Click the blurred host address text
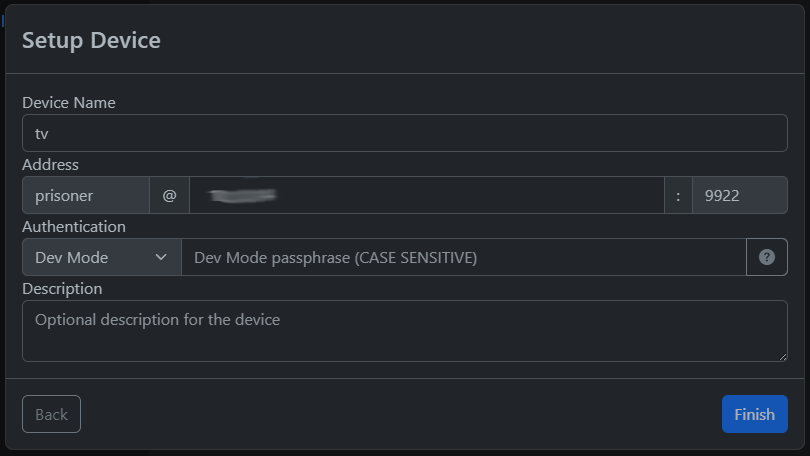 (x=242, y=195)
